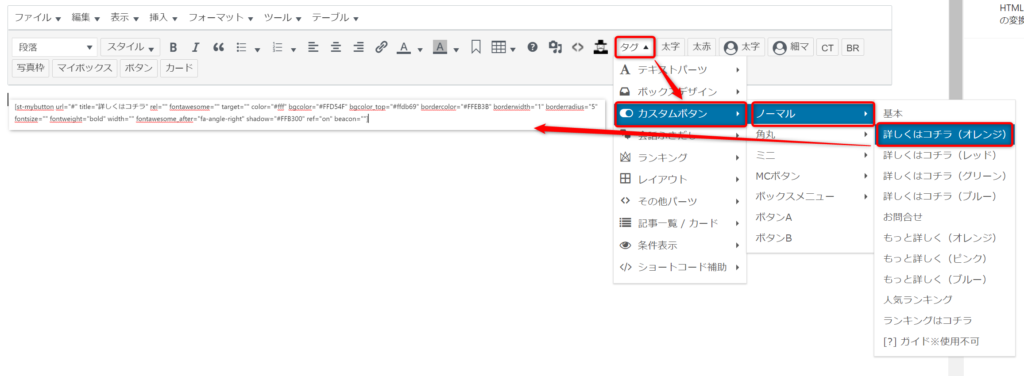Select 詳しくはコチラ（レッド） option
This screenshot has height=376, width=1024.
944,155
